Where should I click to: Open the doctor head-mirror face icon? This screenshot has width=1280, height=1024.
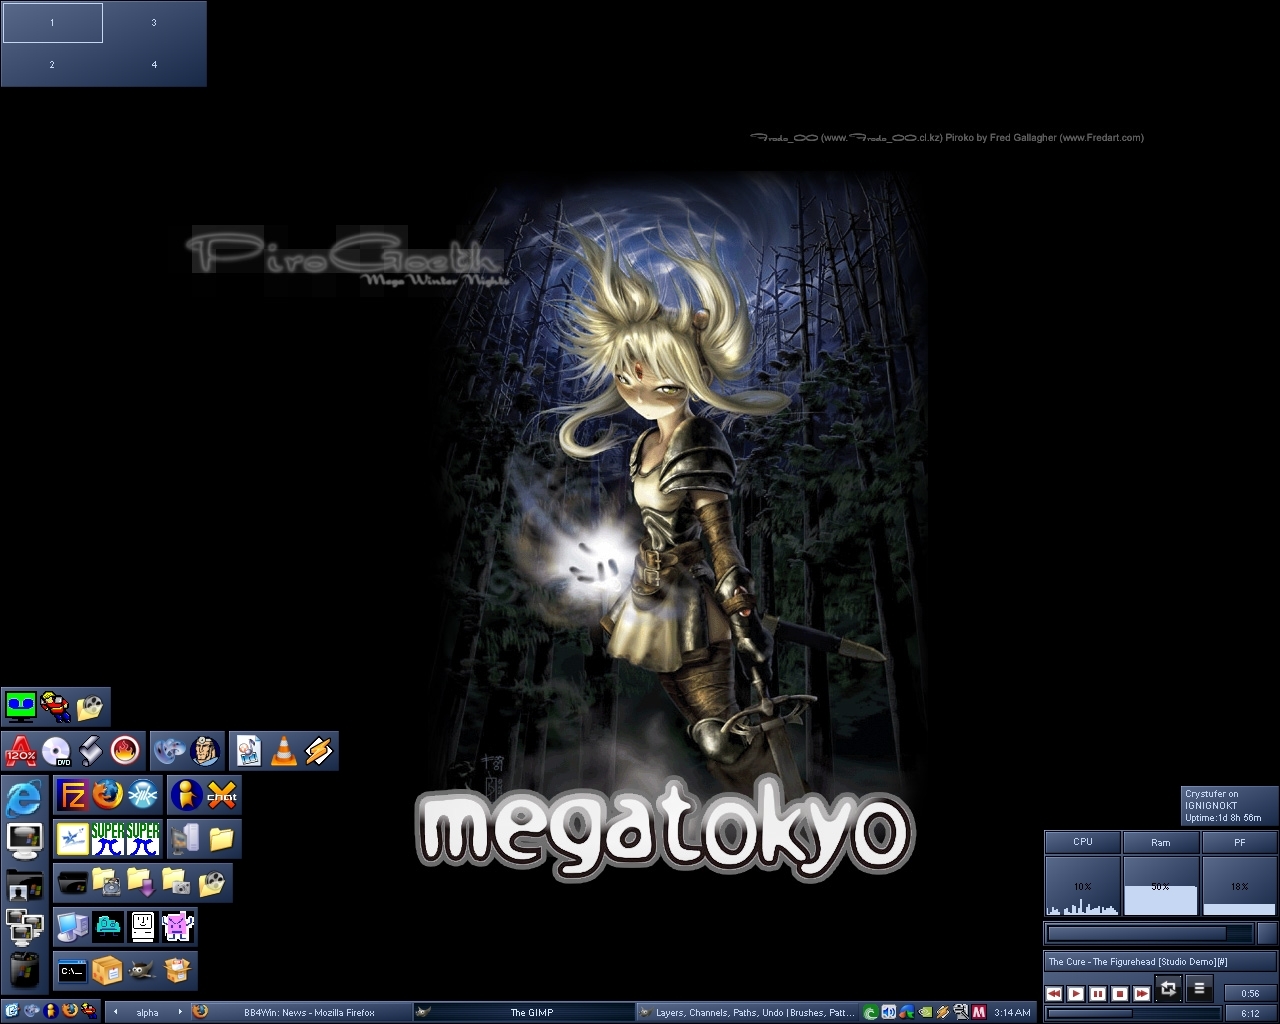pyautogui.click(x=205, y=751)
